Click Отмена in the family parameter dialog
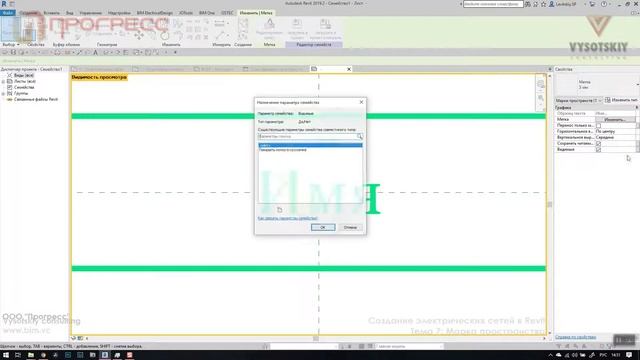Screen dimensions: 640x360 [350, 227]
